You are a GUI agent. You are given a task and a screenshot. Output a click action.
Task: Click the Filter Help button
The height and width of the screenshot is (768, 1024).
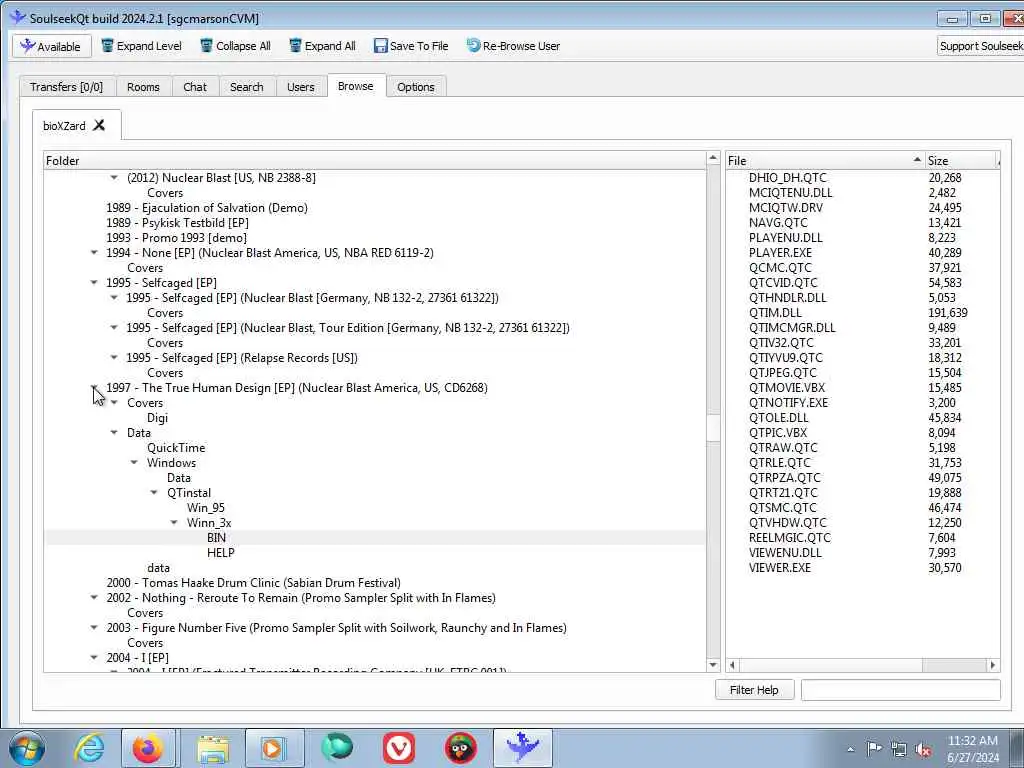click(x=754, y=690)
